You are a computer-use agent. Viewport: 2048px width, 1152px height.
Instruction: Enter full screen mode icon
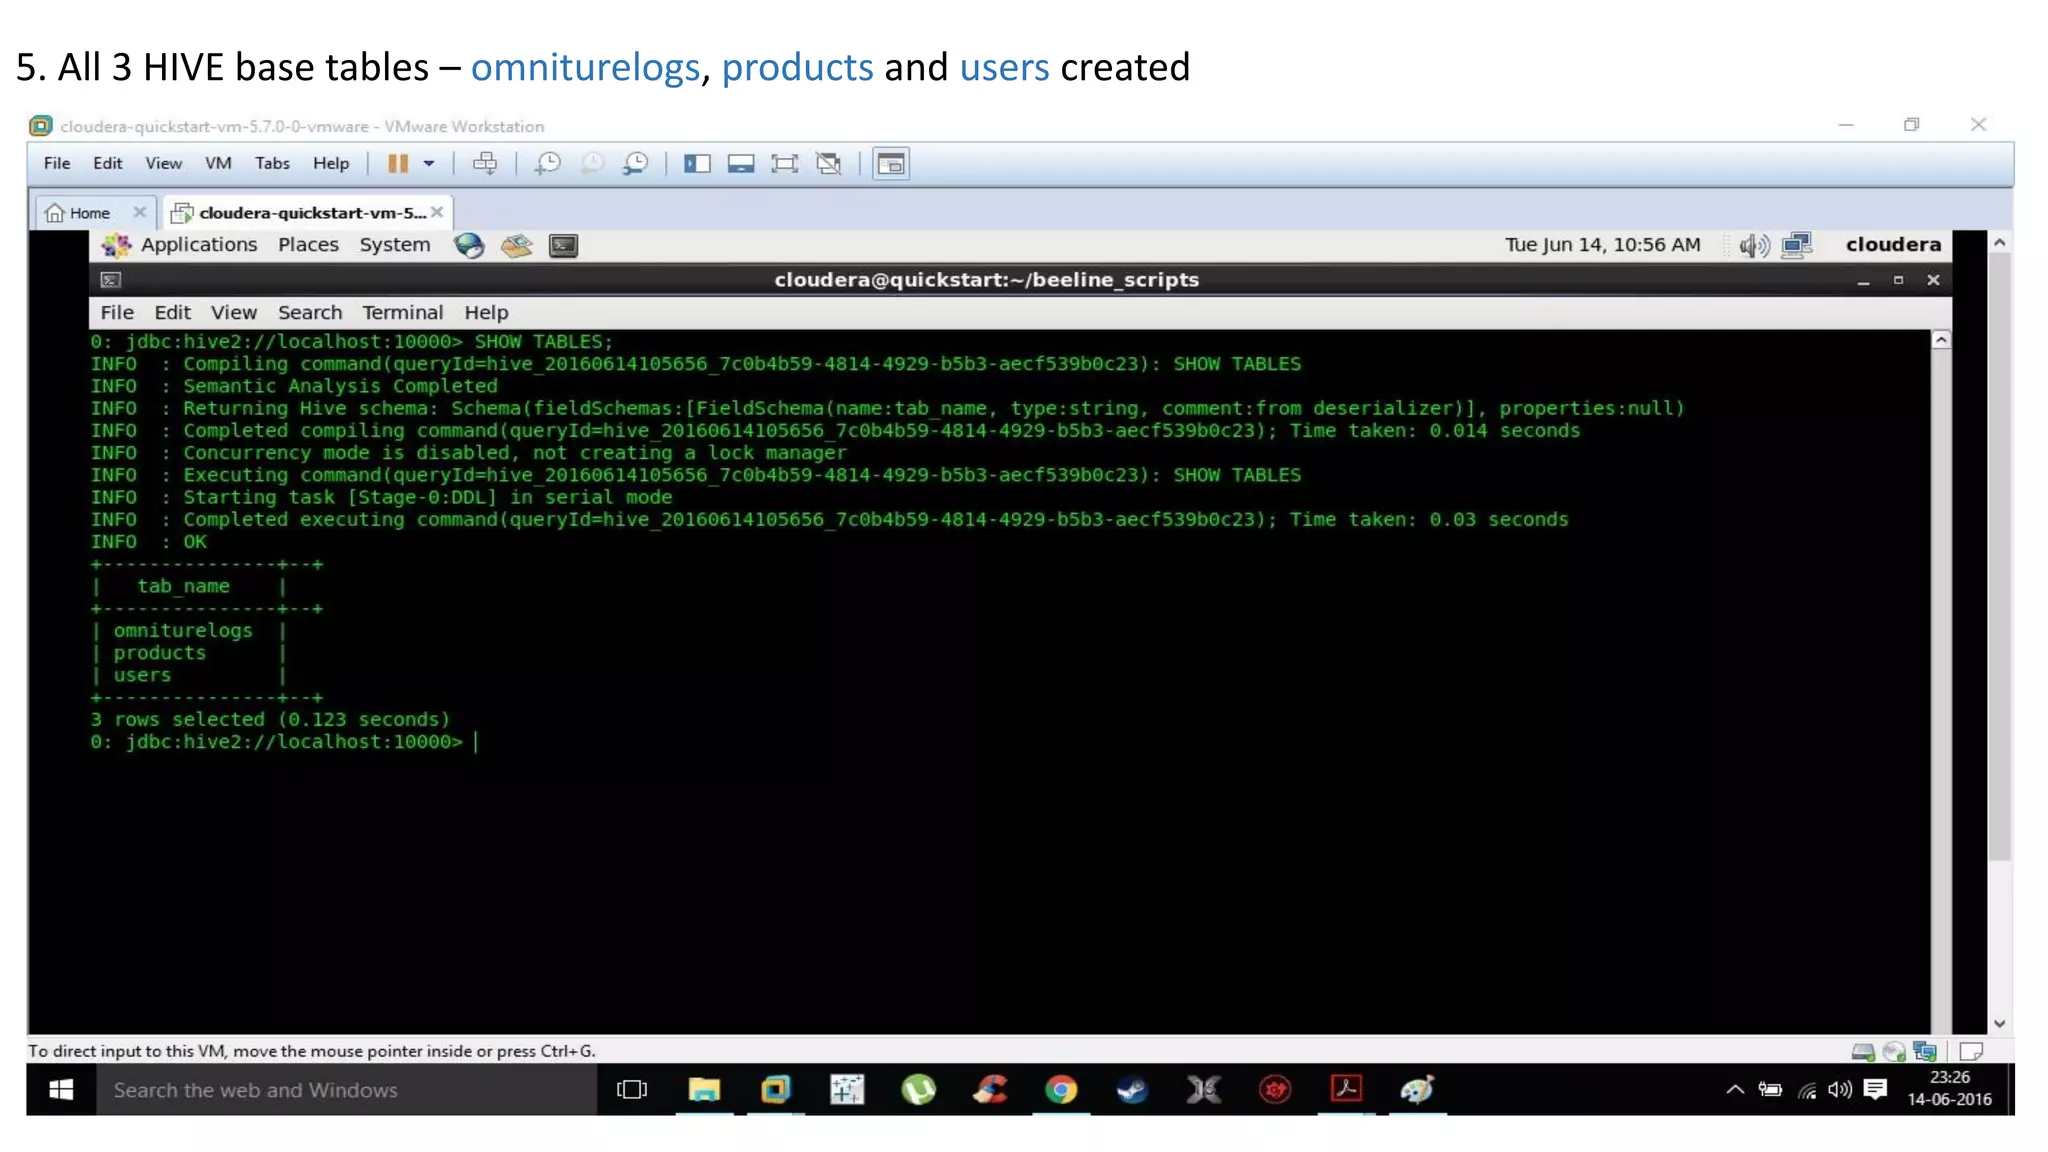click(x=785, y=163)
